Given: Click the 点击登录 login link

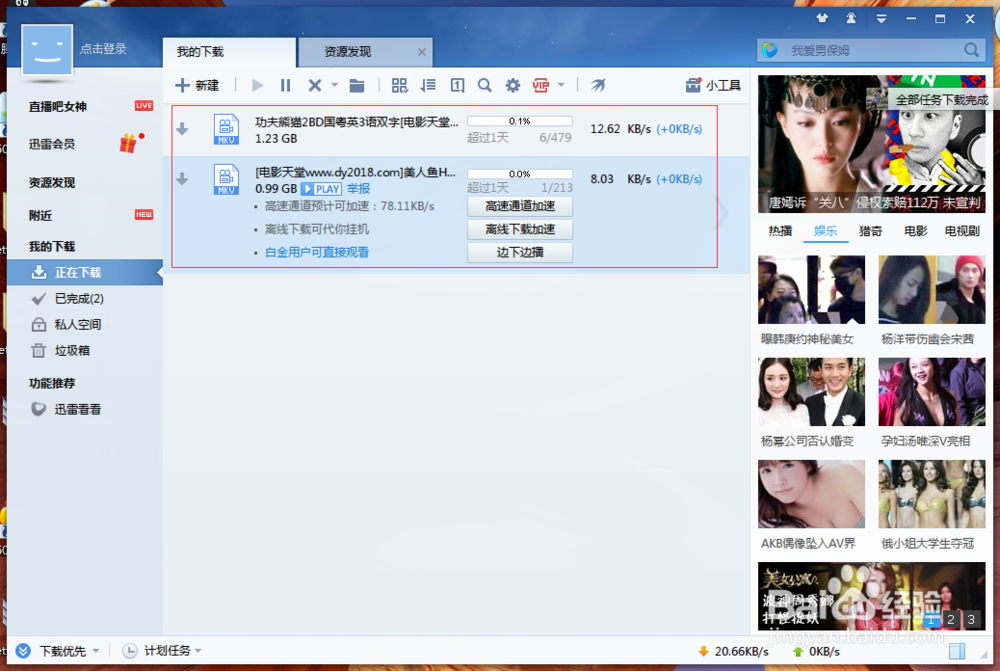Looking at the screenshot, I should click(103, 48).
